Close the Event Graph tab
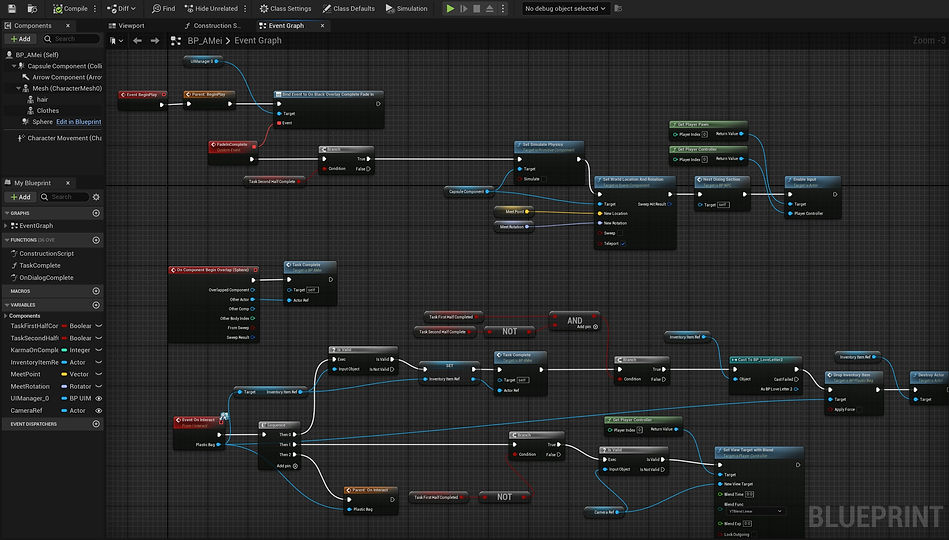This screenshot has width=949, height=540. click(x=322, y=25)
